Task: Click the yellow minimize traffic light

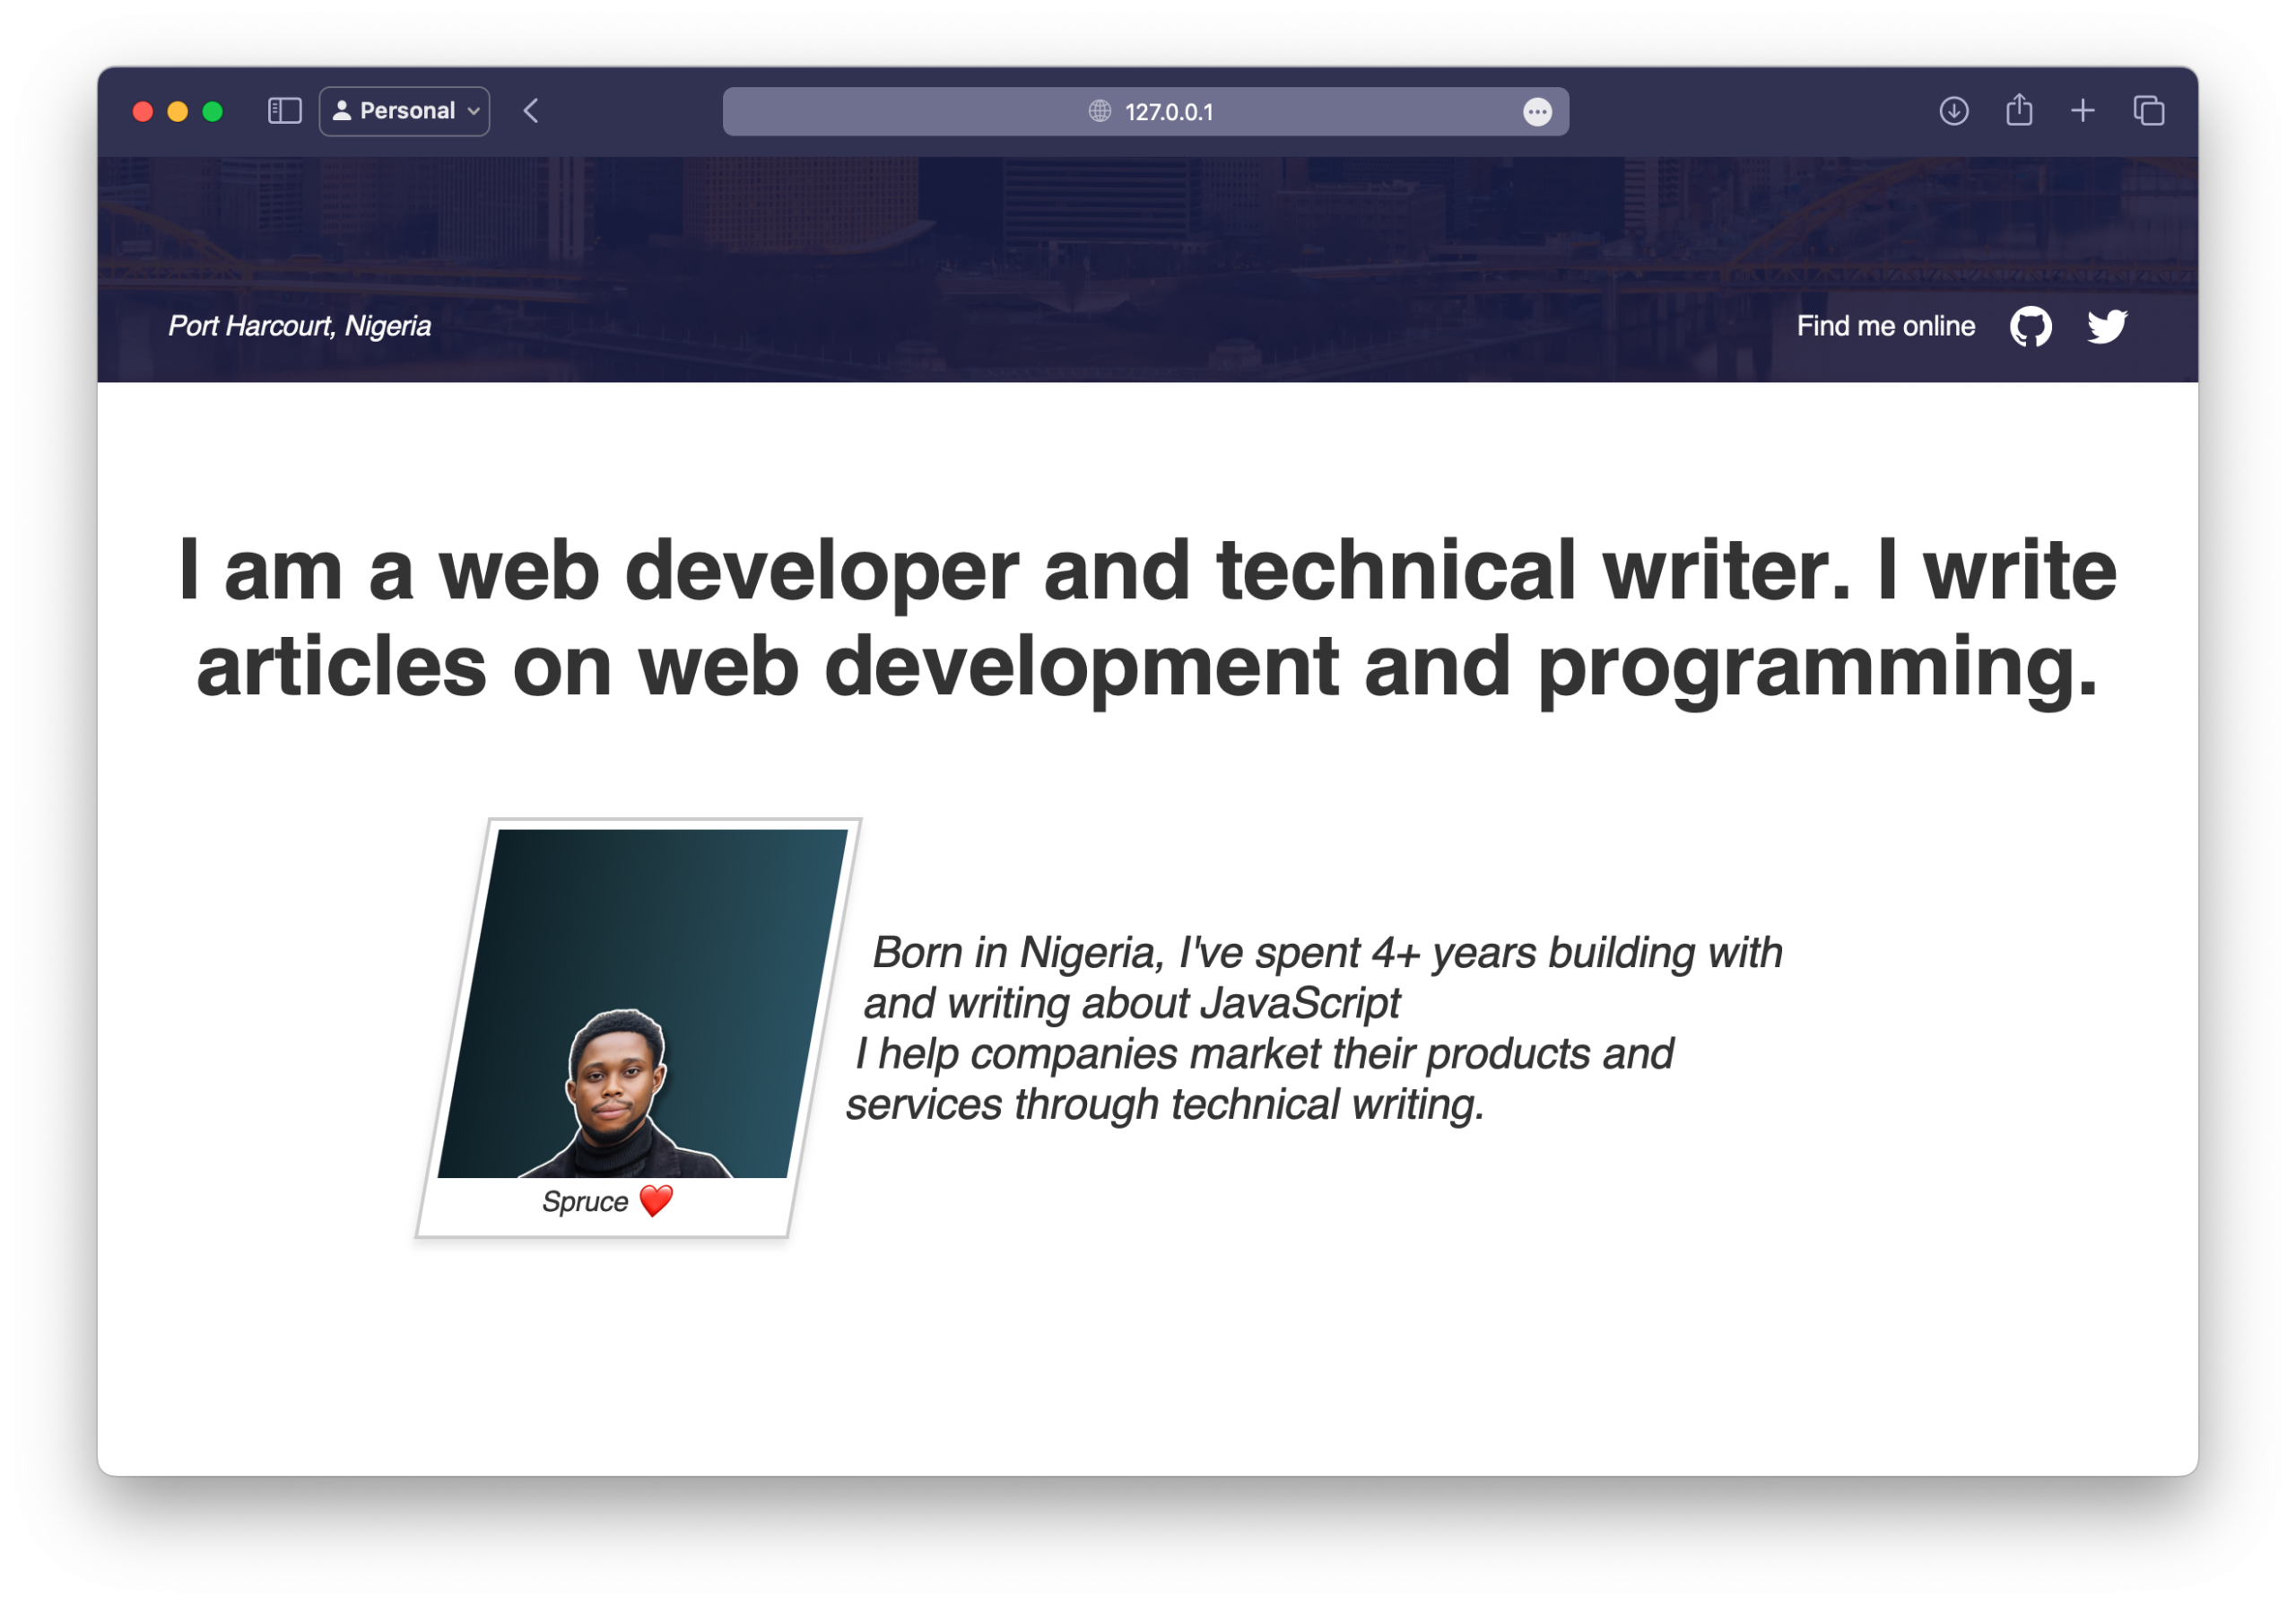Action: [177, 111]
